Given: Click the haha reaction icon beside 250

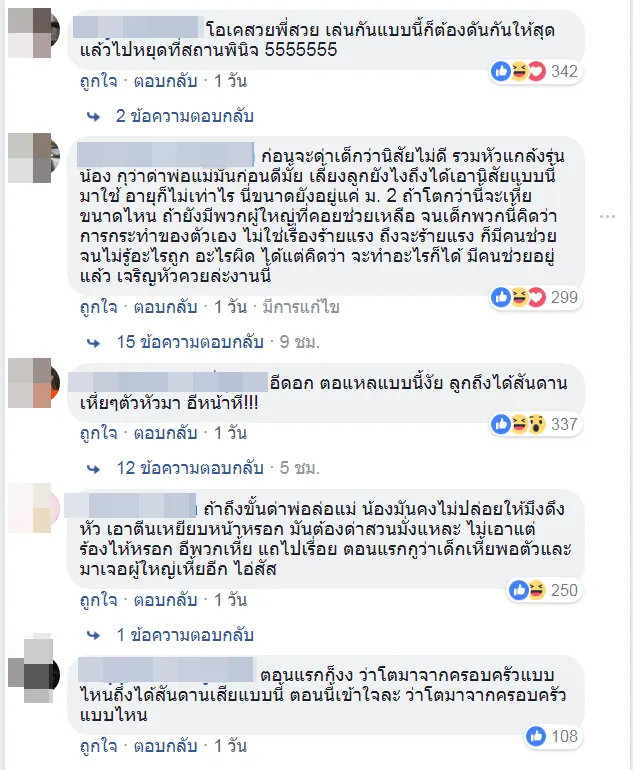Looking at the screenshot, I should point(537,590).
